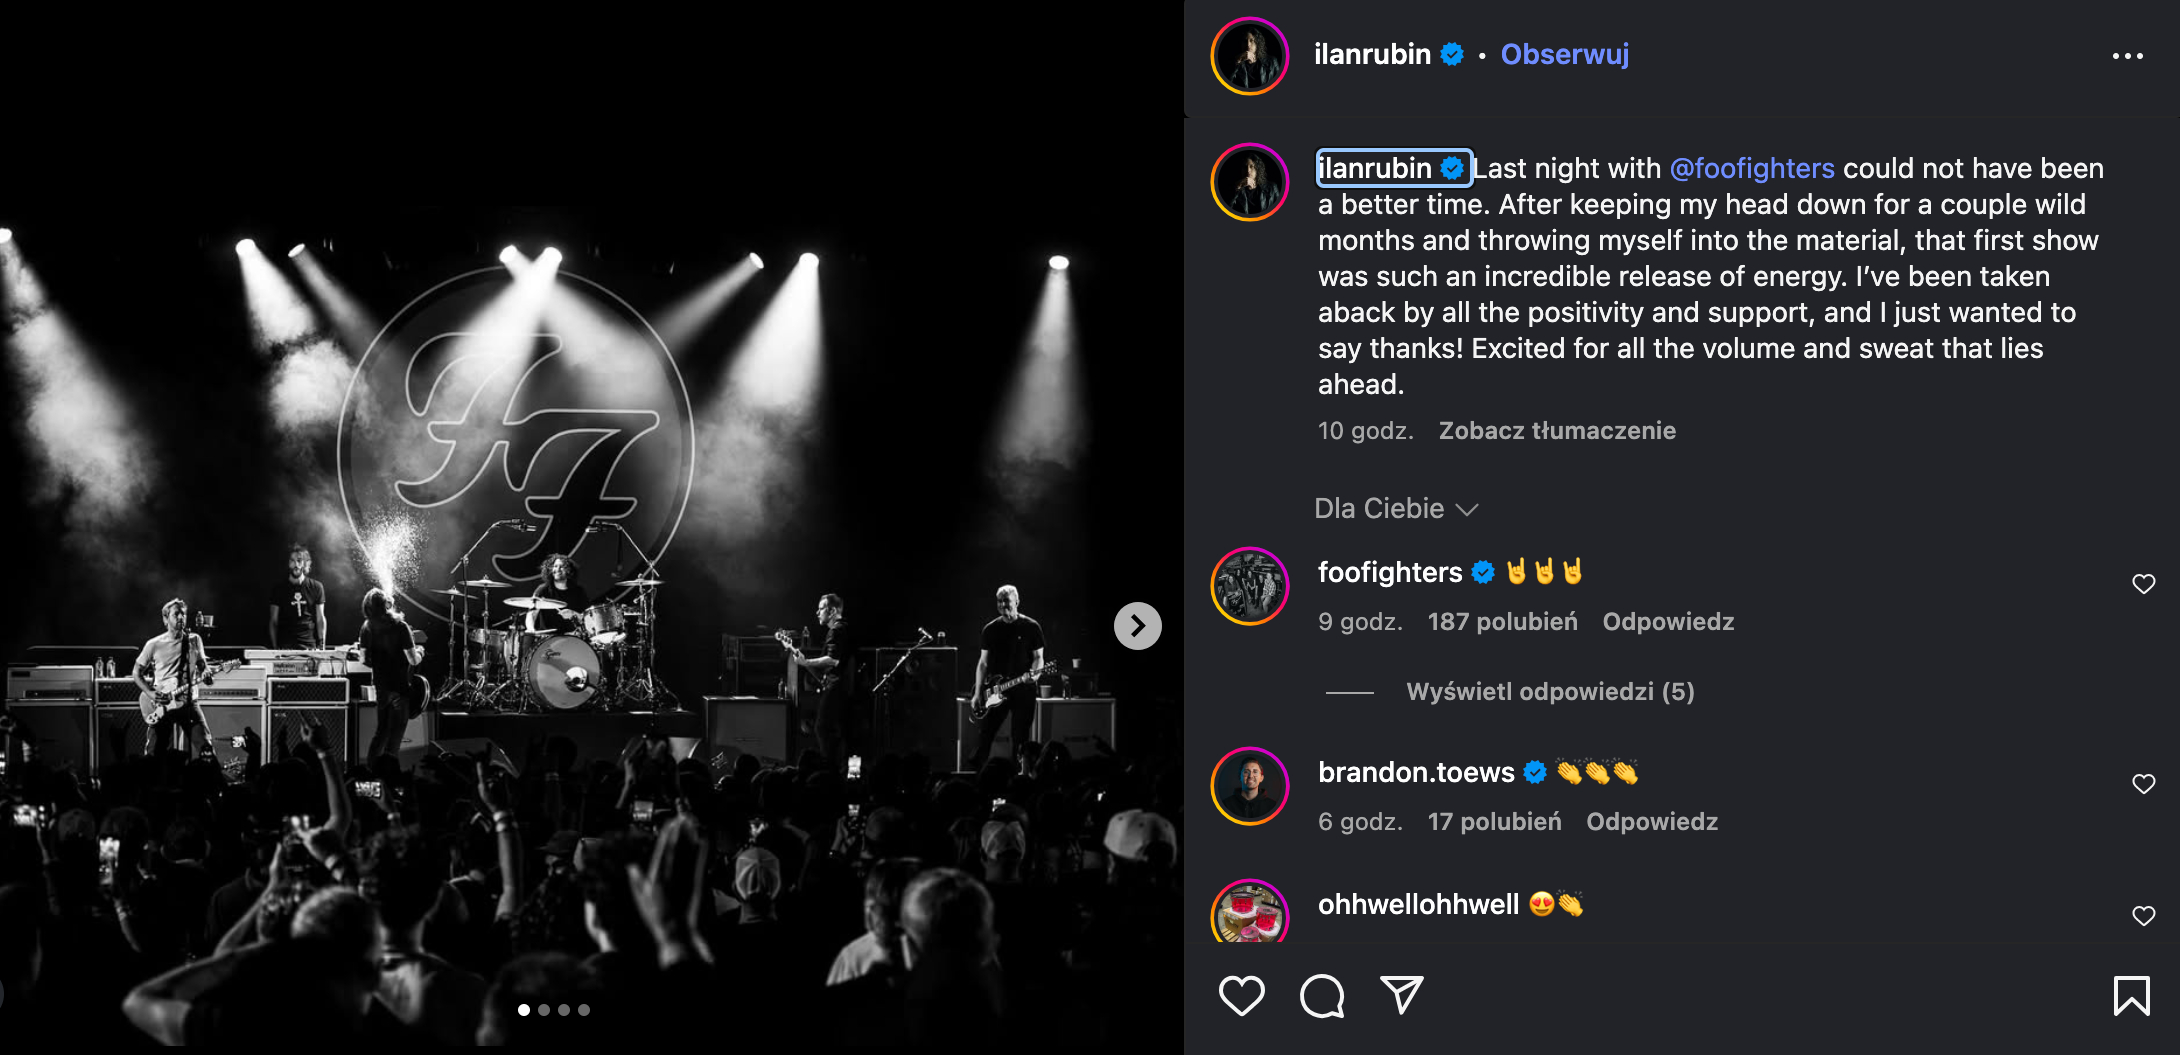
Task: Click 'Zobacz tłumaczenie' to translate caption
Action: click(x=1557, y=431)
